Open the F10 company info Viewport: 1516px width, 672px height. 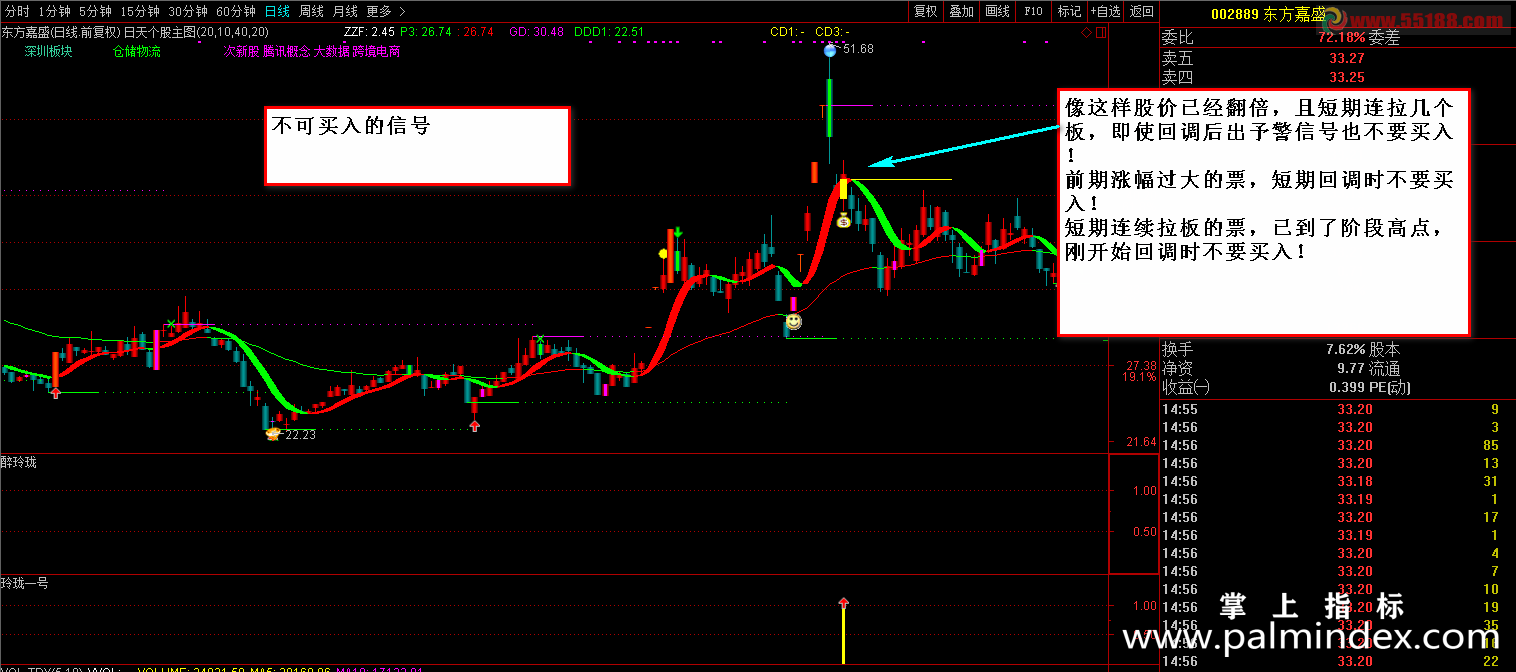tap(1033, 11)
